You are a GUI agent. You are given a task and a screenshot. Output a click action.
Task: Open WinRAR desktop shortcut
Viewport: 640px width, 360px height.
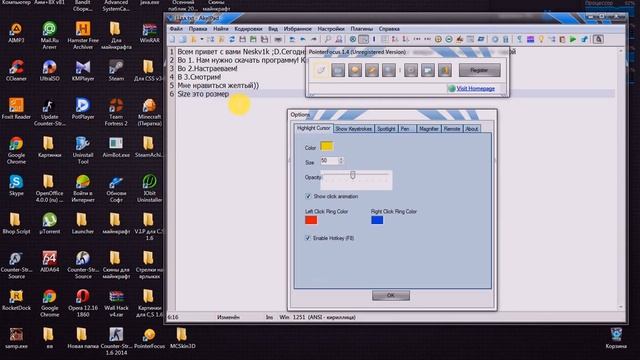[149, 33]
